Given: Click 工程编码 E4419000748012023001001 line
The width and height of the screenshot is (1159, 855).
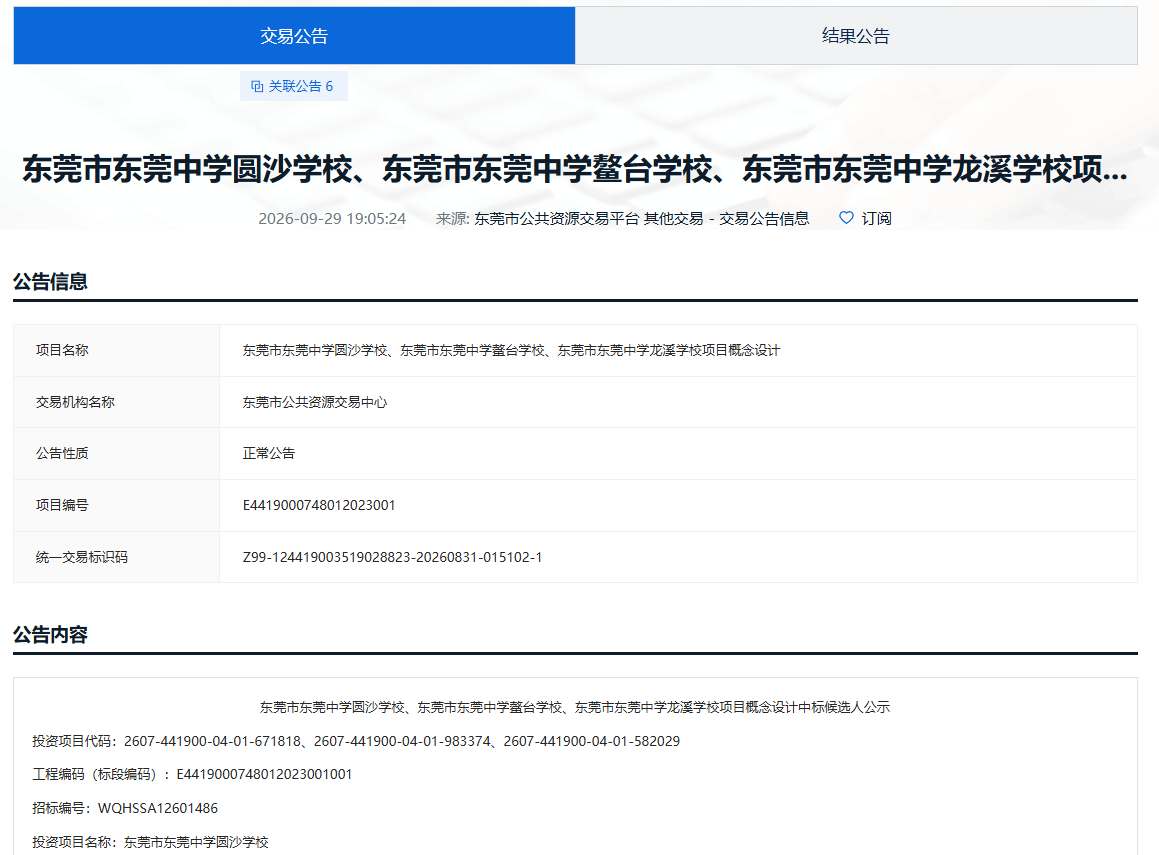Looking at the screenshot, I should [192, 774].
